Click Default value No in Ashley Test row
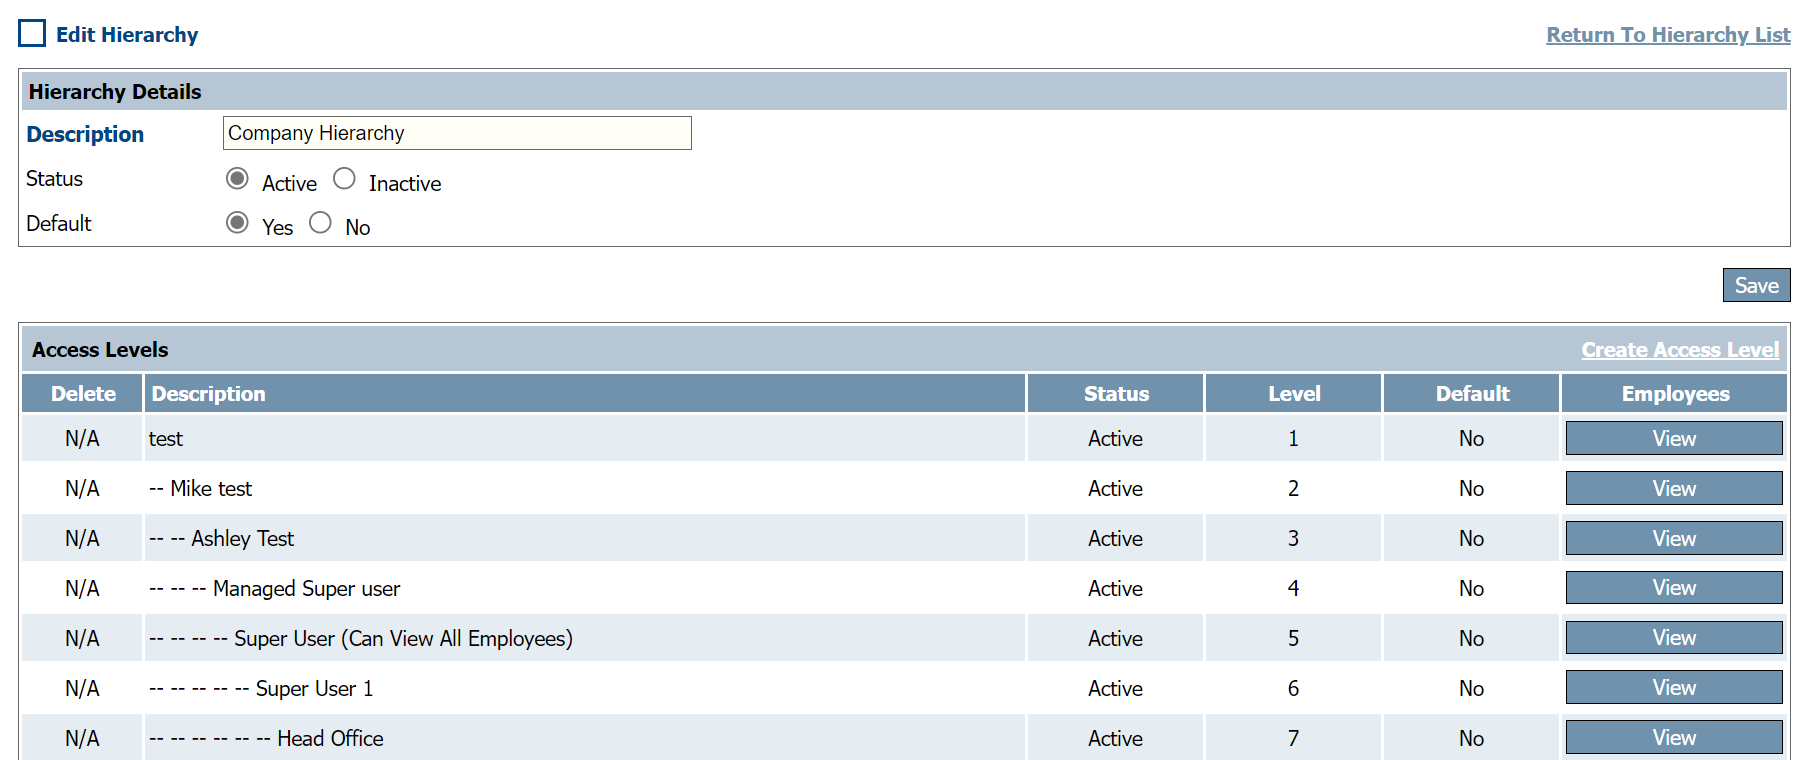Image resolution: width=1804 pixels, height=760 pixels. [x=1471, y=538]
